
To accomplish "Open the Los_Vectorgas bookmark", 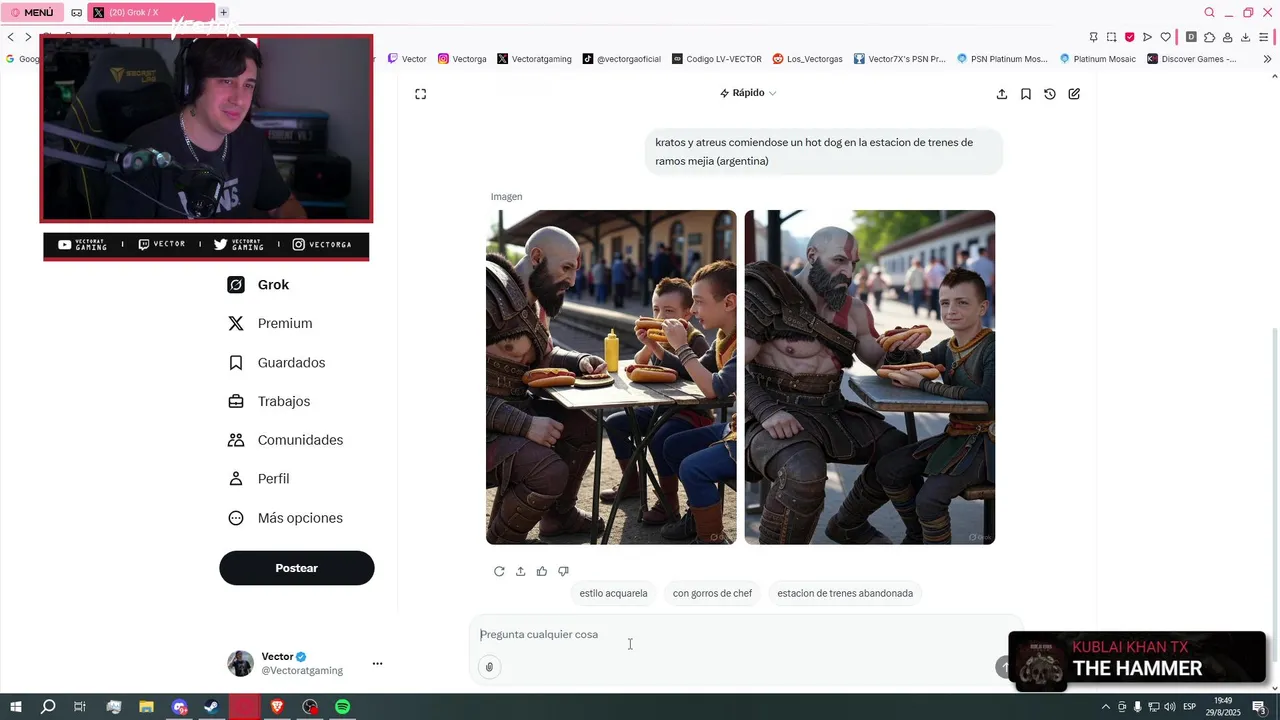I will (x=807, y=59).
